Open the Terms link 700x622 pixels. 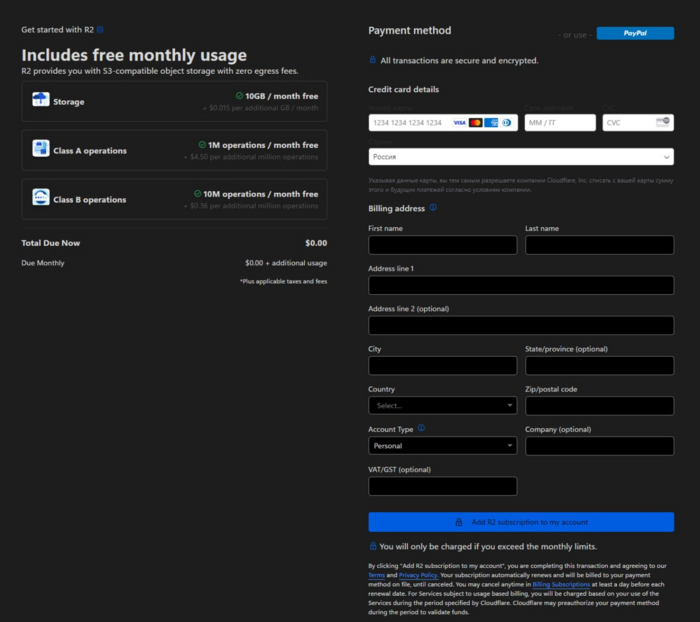pyautogui.click(x=376, y=576)
